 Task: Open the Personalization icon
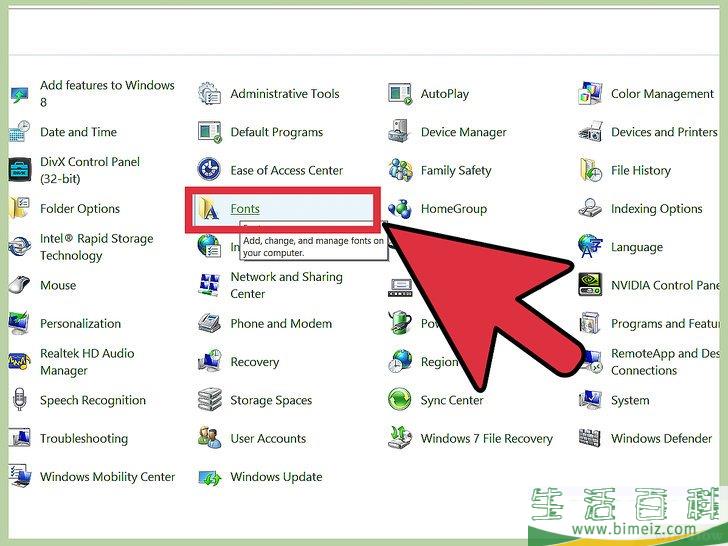tap(20, 323)
